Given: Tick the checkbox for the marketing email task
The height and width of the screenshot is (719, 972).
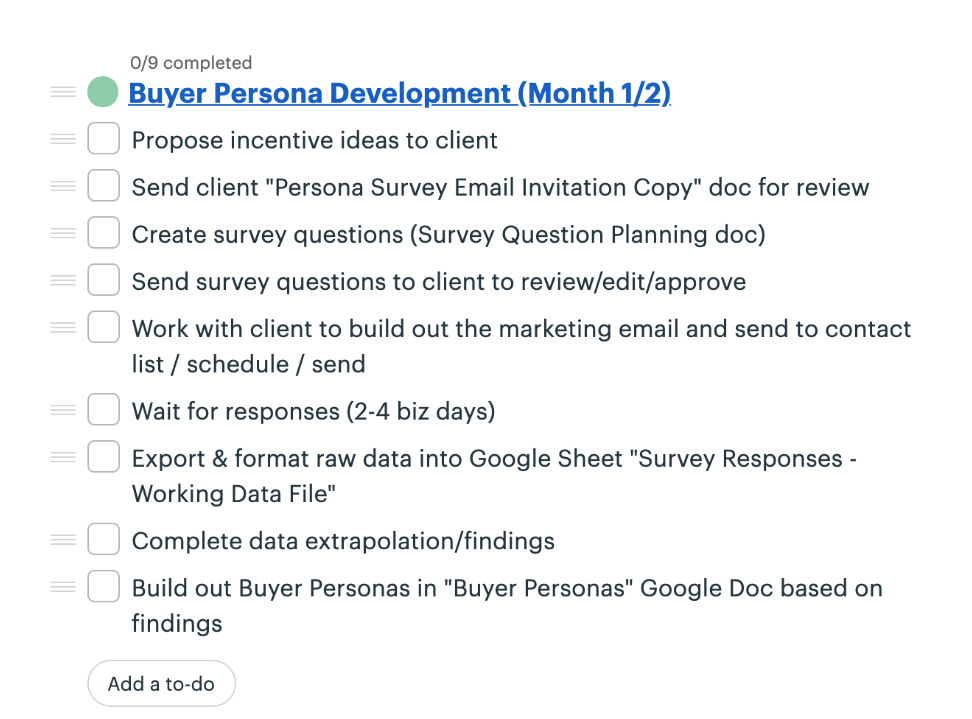Looking at the screenshot, I should (x=103, y=327).
